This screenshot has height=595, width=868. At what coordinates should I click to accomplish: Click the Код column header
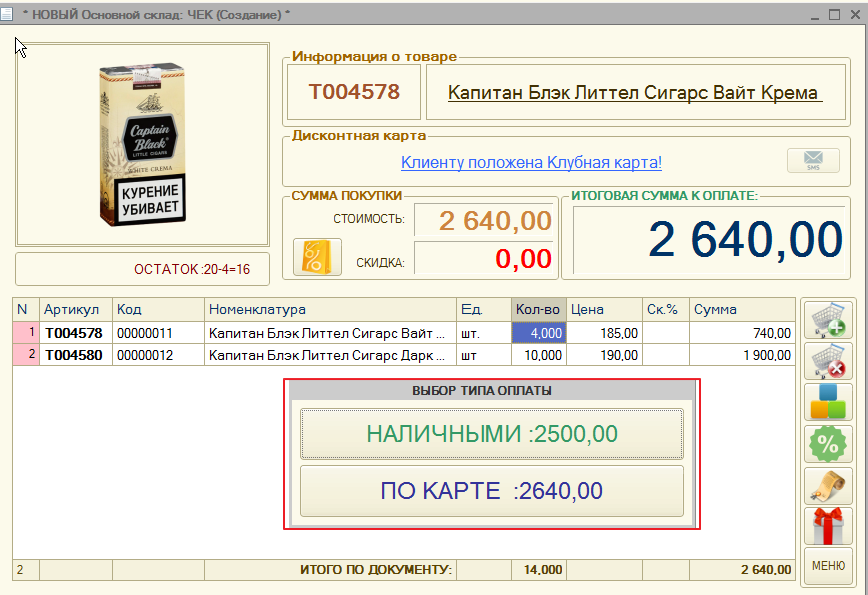158,309
